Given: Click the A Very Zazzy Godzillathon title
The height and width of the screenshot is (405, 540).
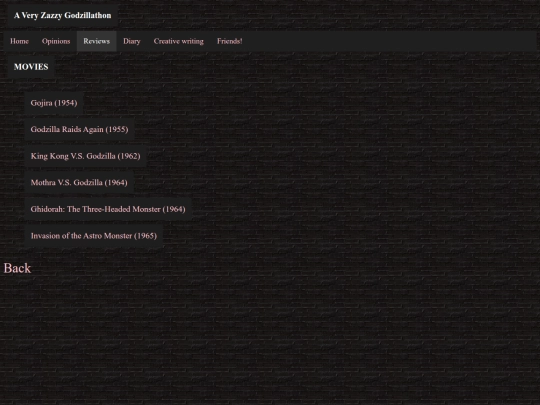Looking at the screenshot, I should (x=62, y=15).
